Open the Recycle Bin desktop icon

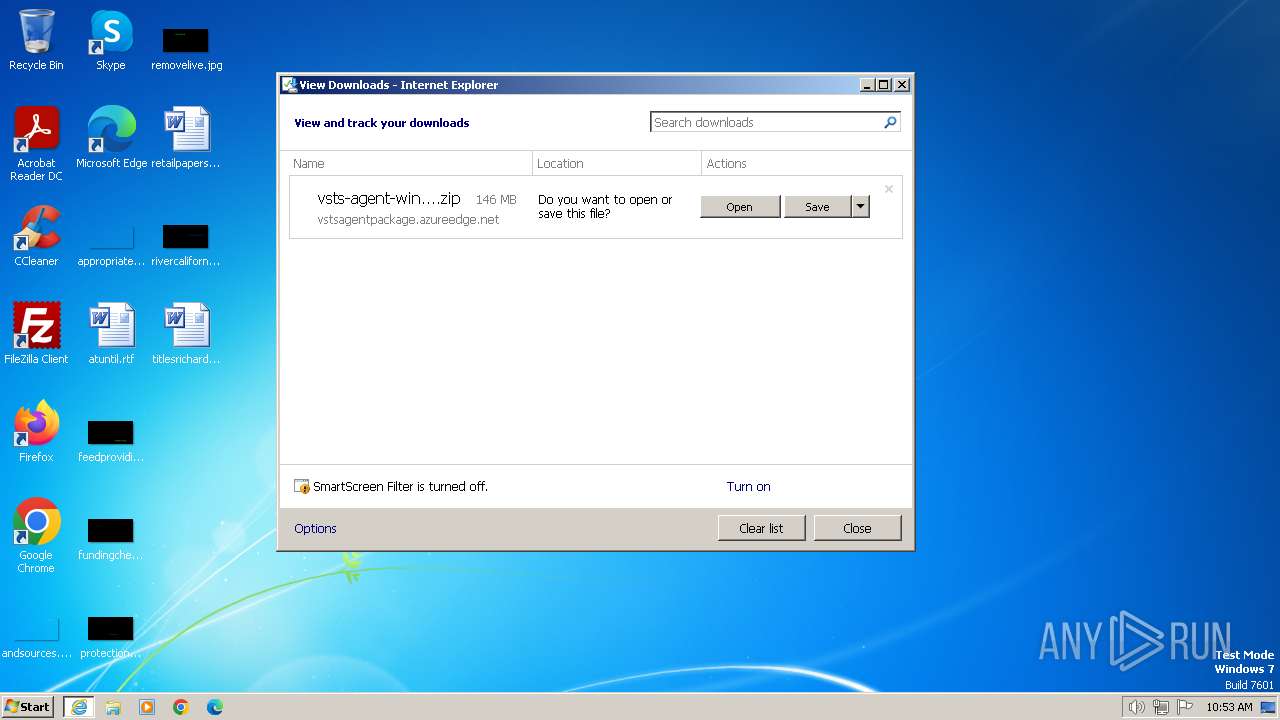(36, 41)
